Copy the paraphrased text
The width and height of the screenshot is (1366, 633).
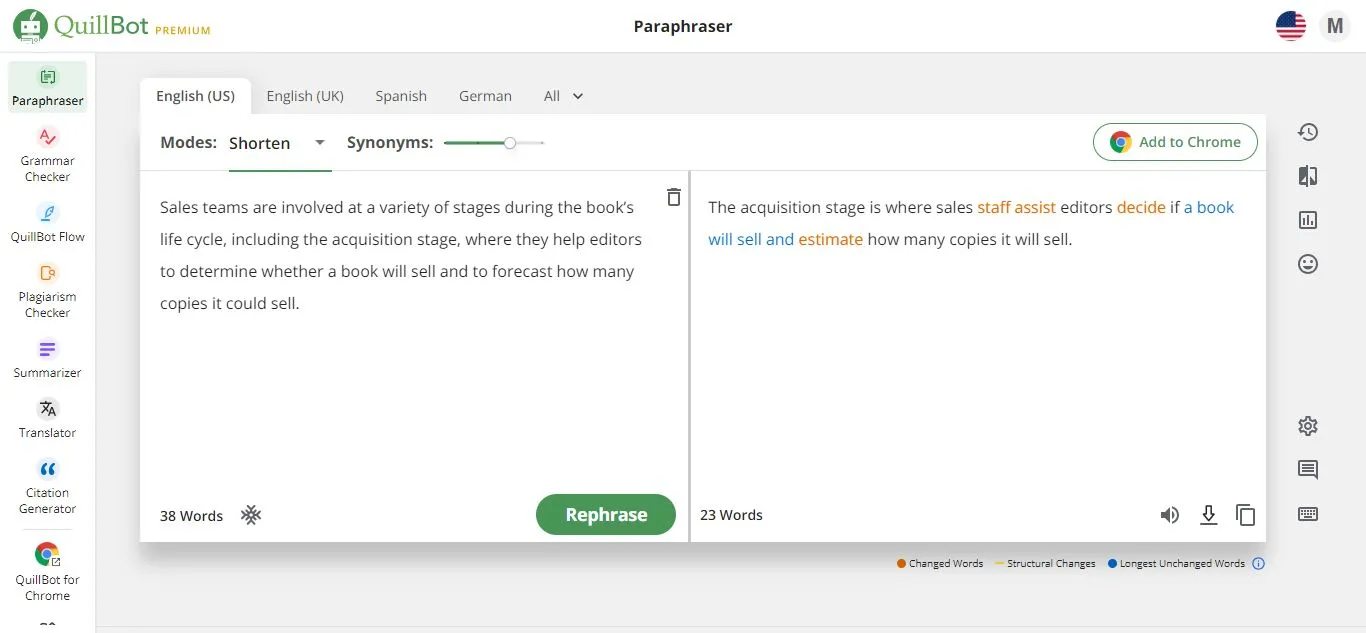click(1246, 515)
